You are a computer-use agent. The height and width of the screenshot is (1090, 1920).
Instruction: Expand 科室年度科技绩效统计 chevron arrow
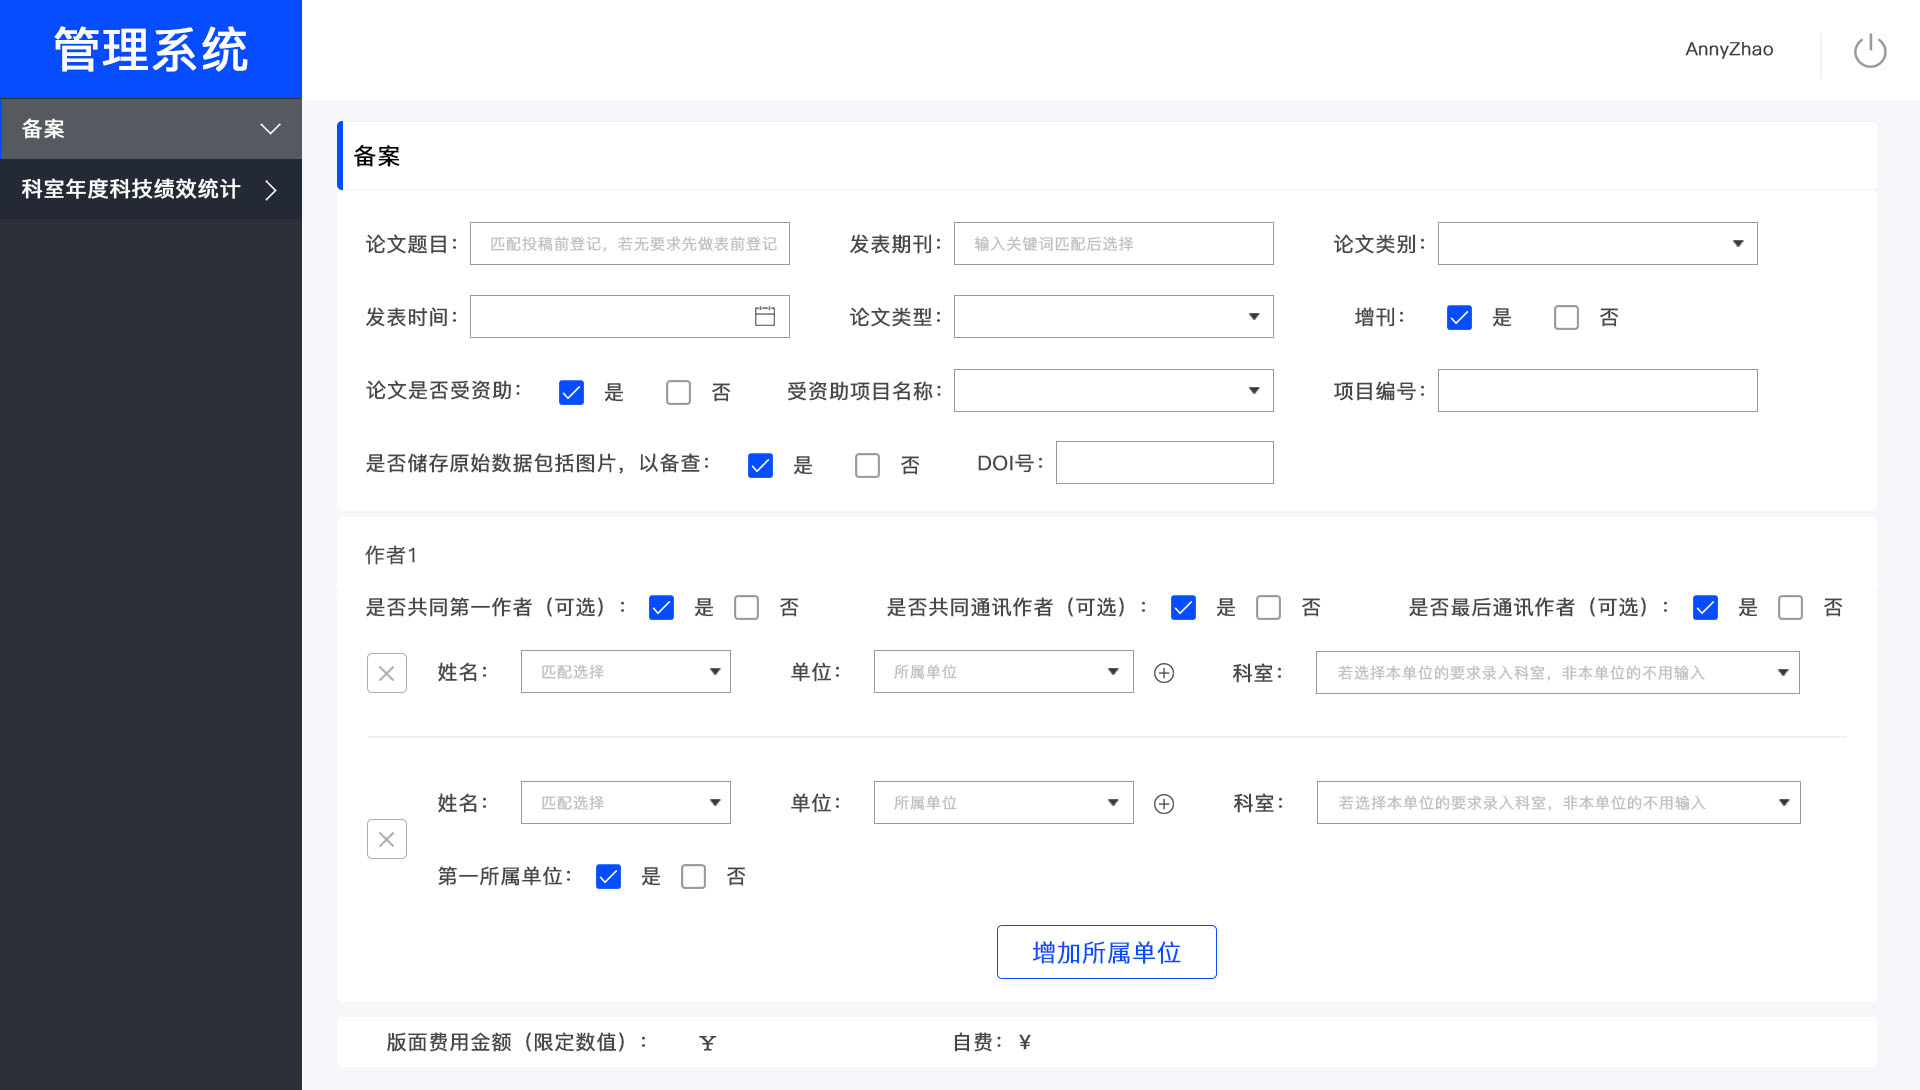271,190
